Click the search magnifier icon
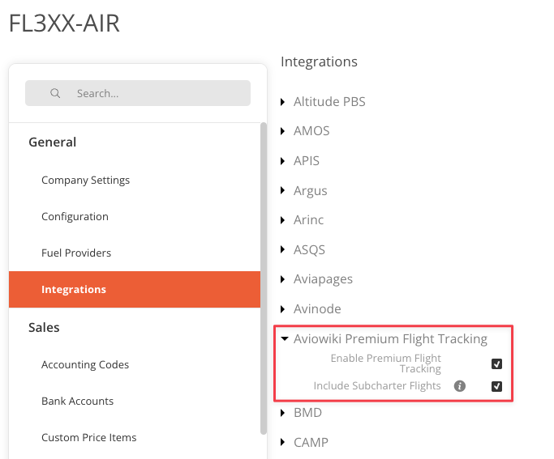Screen dimensions: 554x459 tap(55, 93)
